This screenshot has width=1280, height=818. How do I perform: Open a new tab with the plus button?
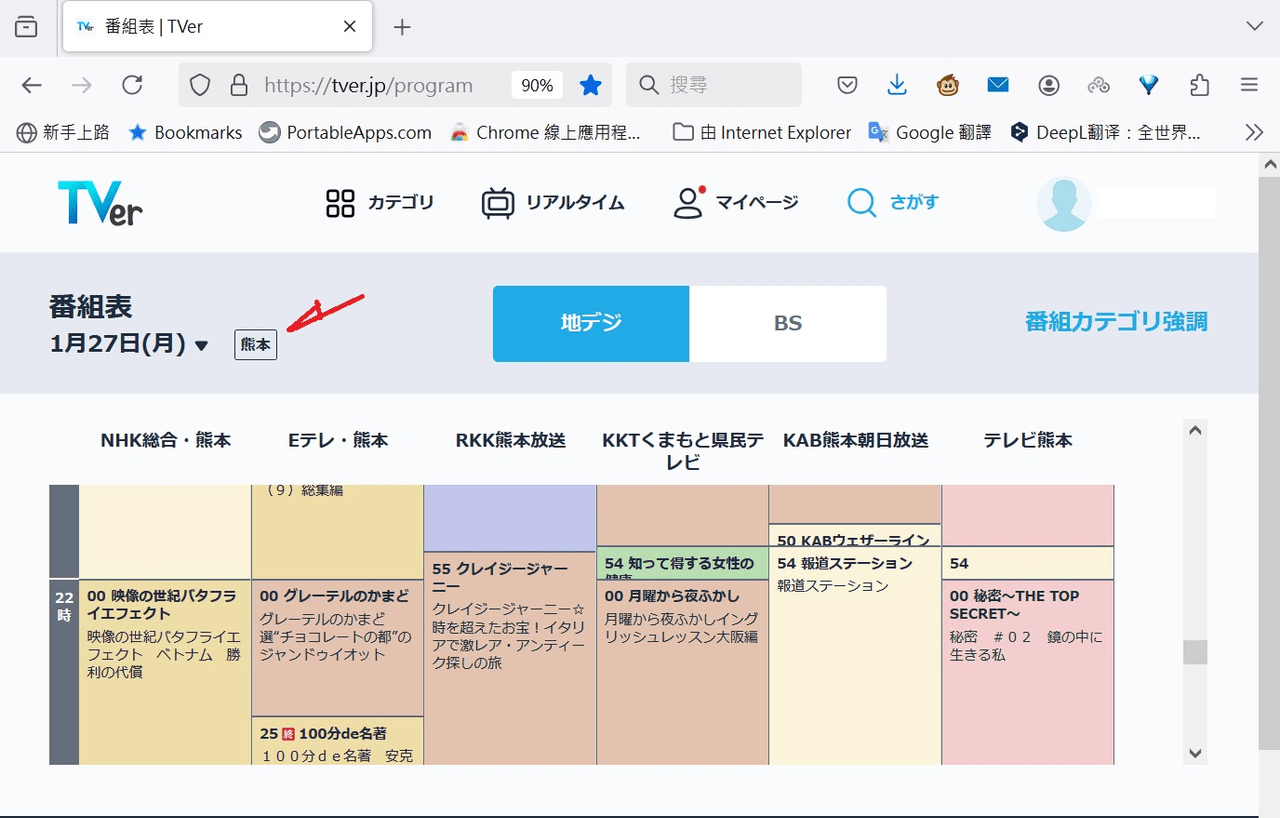(x=402, y=27)
